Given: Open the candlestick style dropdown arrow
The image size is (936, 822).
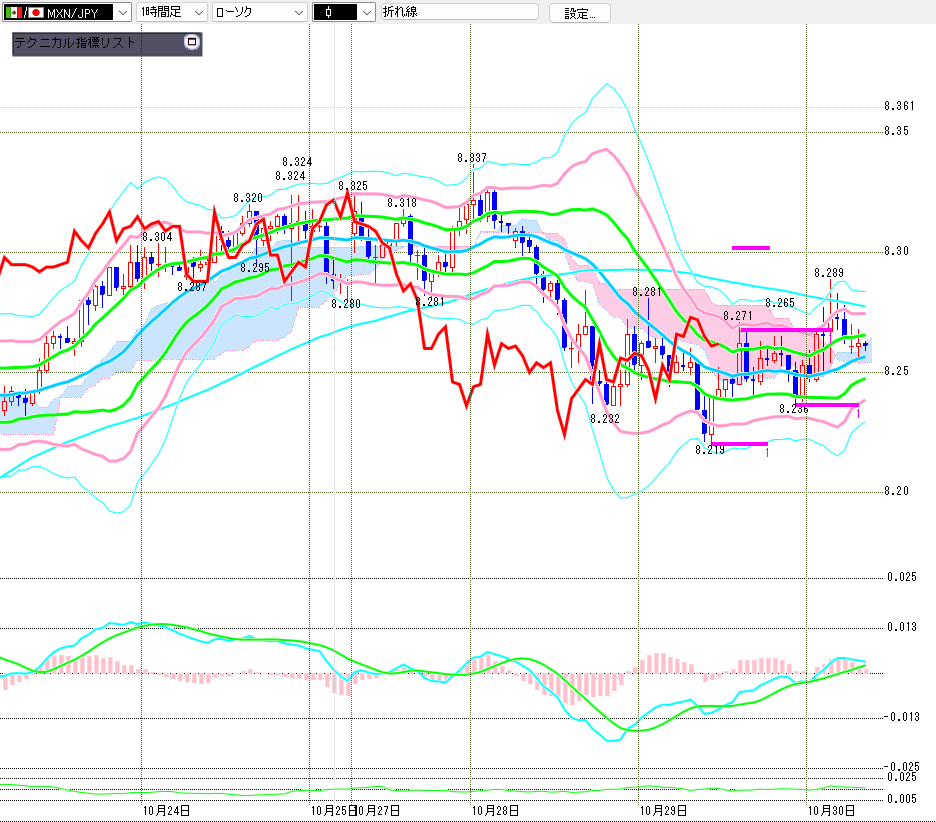Looking at the screenshot, I should tap(366, 12).
